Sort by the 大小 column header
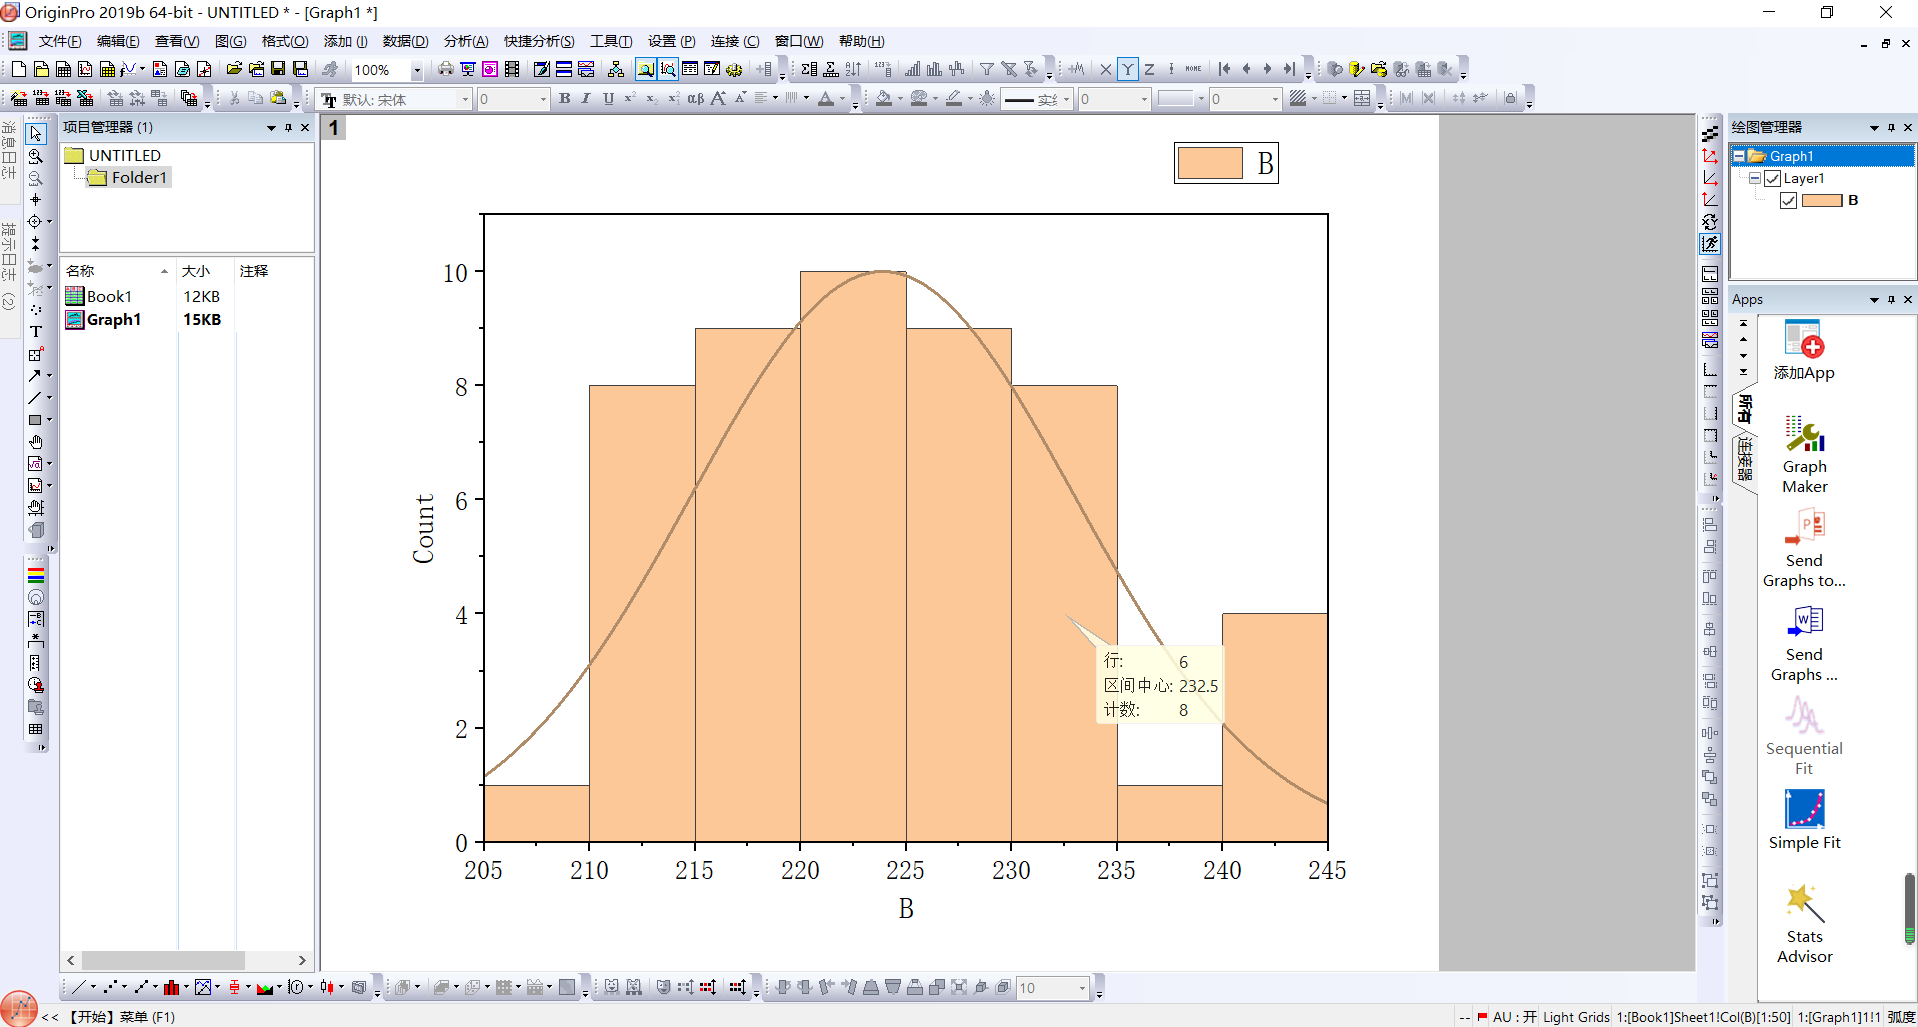 coord(205,271)
